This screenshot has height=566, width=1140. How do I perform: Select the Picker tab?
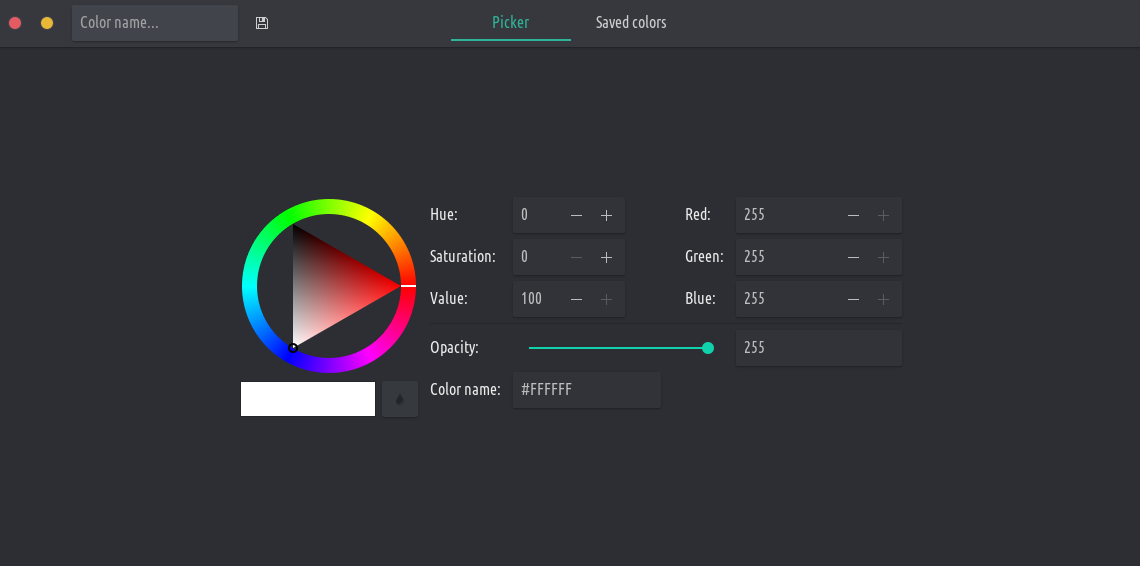click(x=510, y=23)
